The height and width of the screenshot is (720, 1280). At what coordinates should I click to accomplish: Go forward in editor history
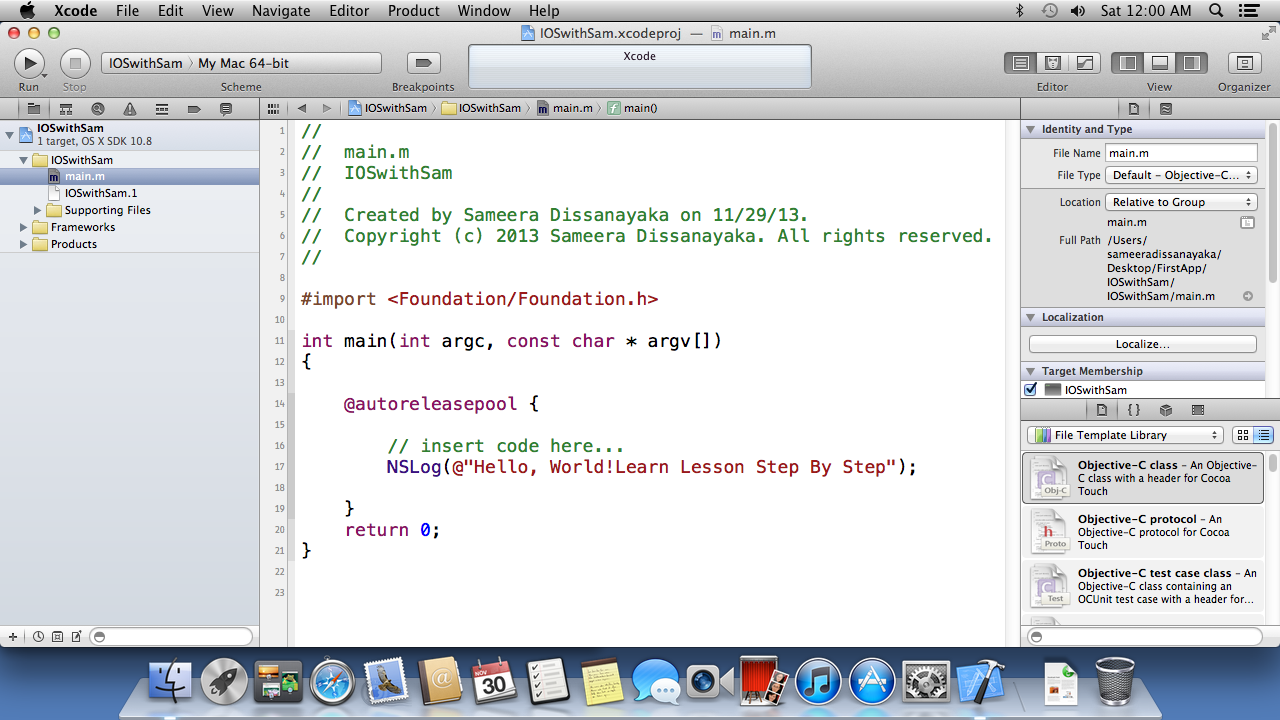(326, 108)
